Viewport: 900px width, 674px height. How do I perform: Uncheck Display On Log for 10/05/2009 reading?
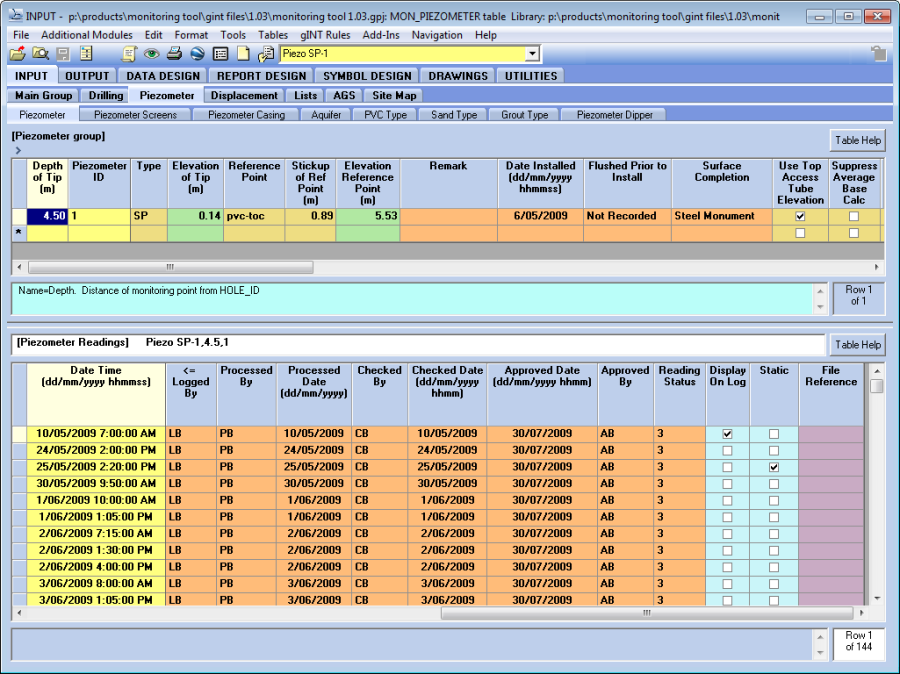click(727, 434)
